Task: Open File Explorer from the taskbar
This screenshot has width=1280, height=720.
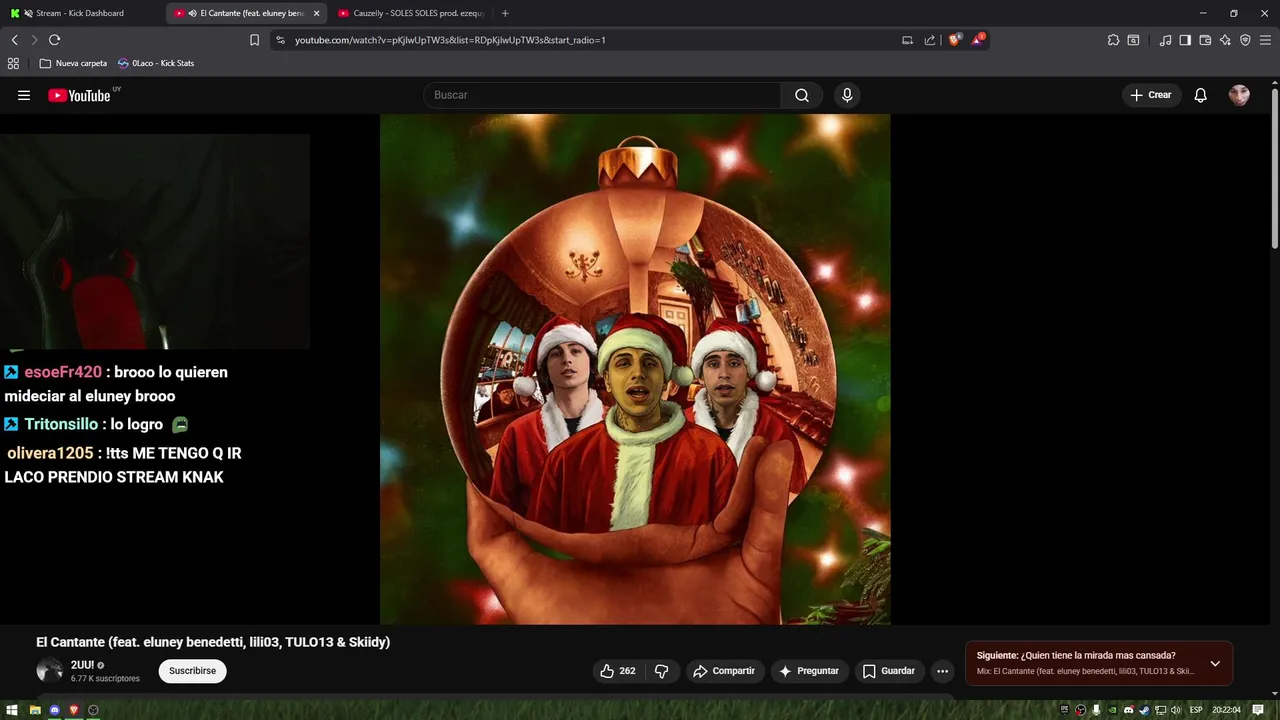Action: [35, 710]
